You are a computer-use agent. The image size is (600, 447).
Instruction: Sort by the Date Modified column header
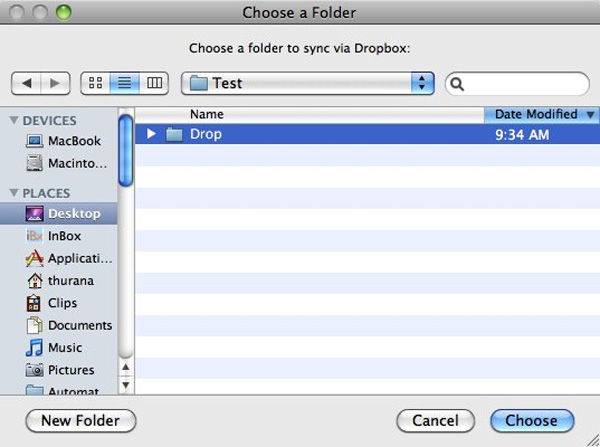[542, 114]
